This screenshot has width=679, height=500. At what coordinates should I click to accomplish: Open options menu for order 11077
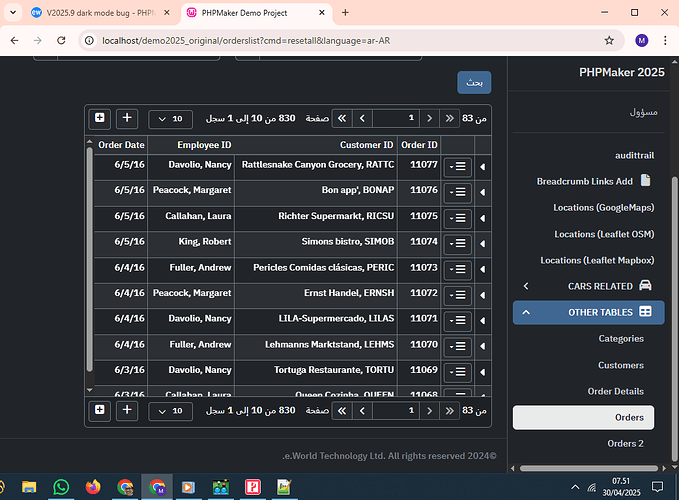[x=458, y=167]
